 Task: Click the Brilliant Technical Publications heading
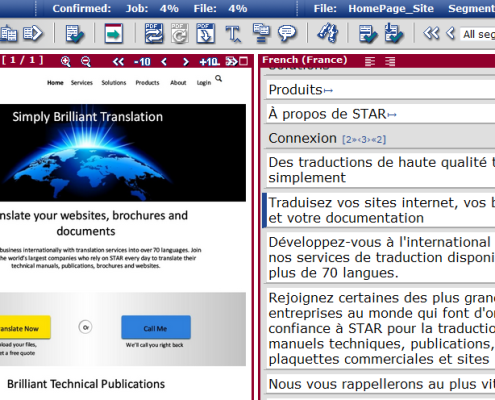point(86,384)
